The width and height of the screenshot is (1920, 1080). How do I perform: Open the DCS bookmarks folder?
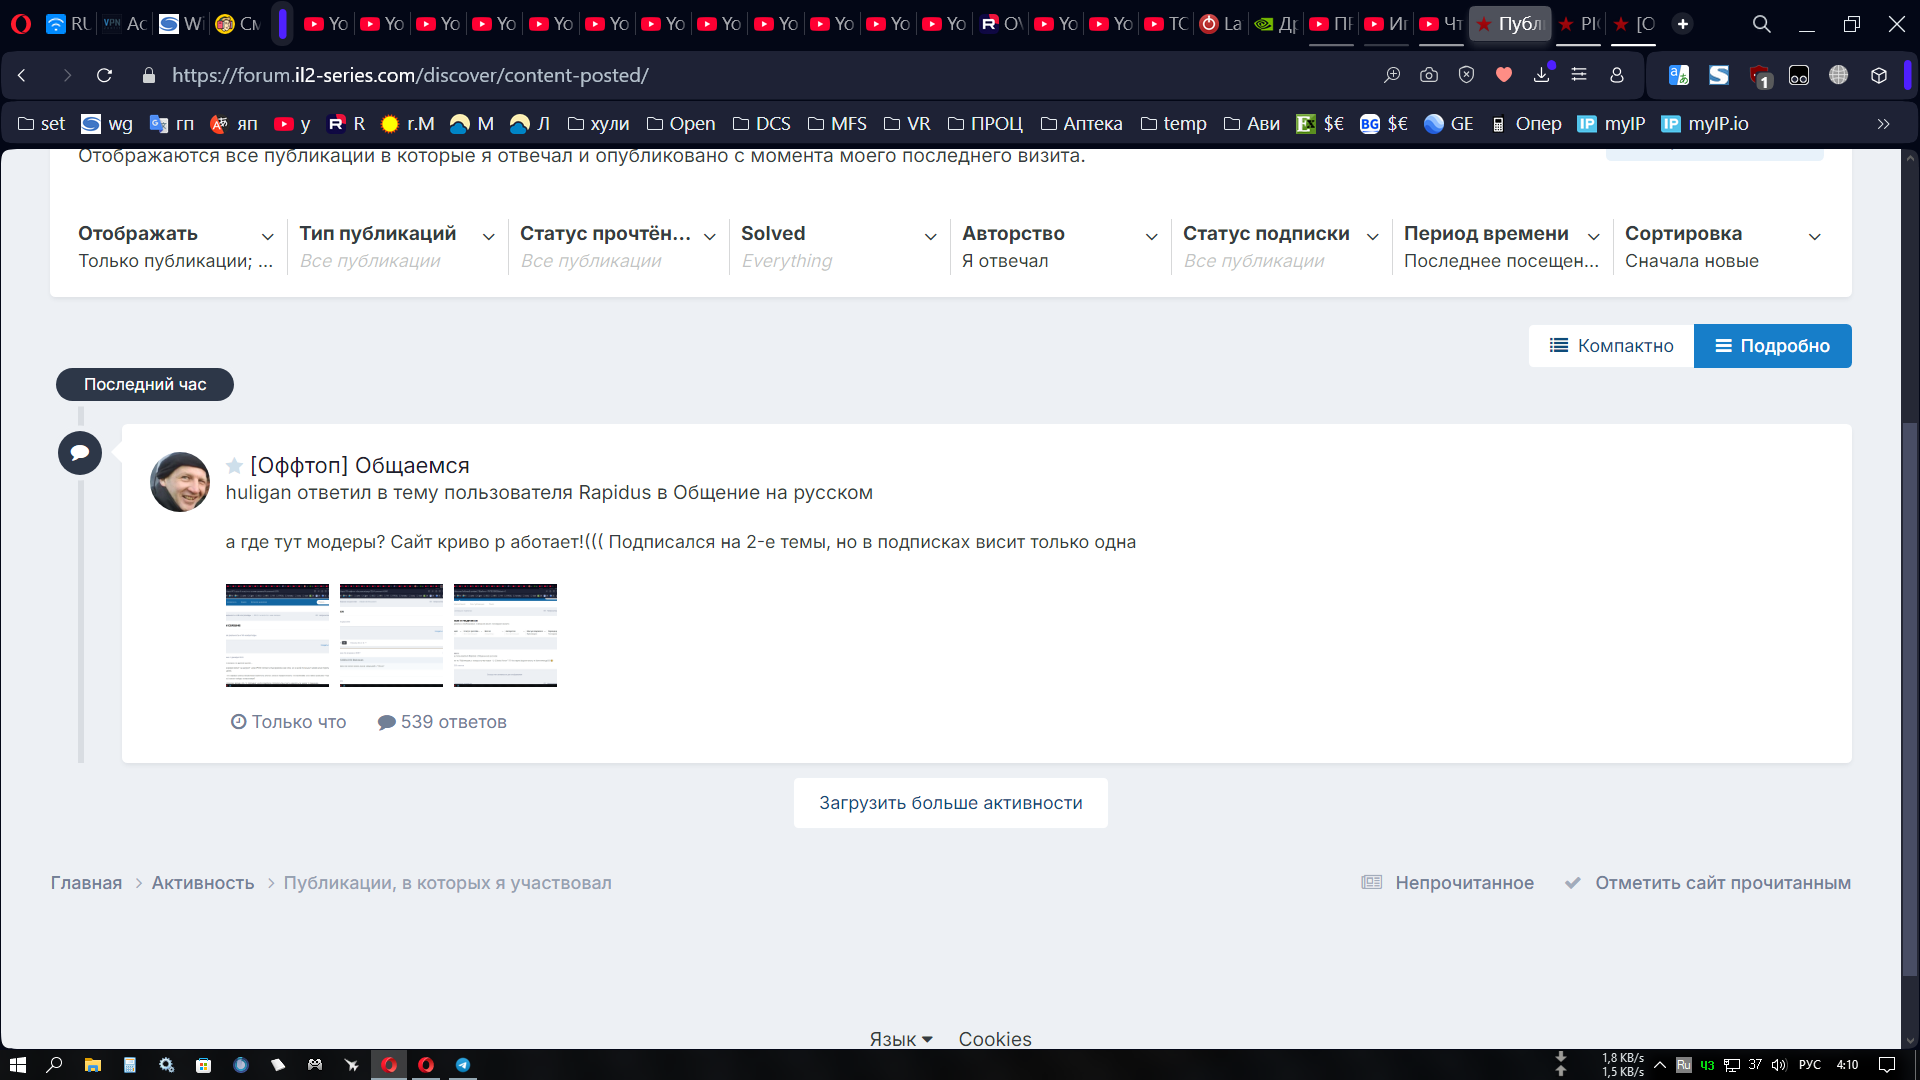761,124
